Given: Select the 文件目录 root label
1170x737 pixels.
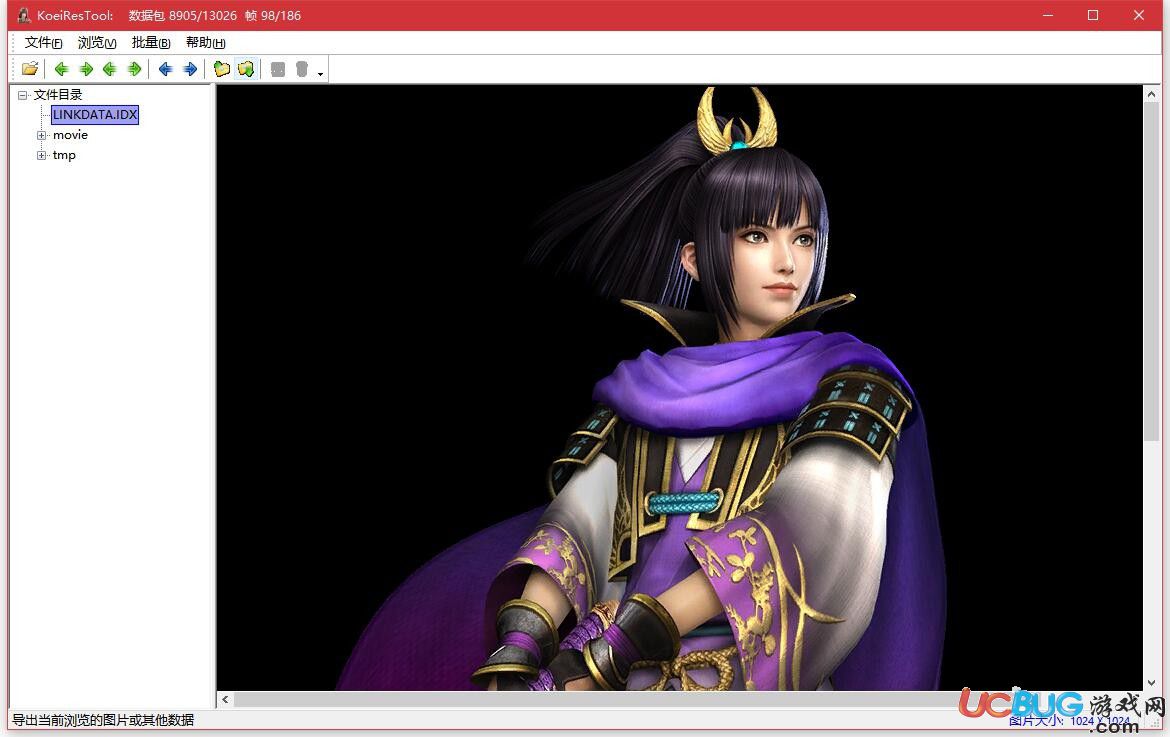Looking at the screenshot, I should click(57, 95).
